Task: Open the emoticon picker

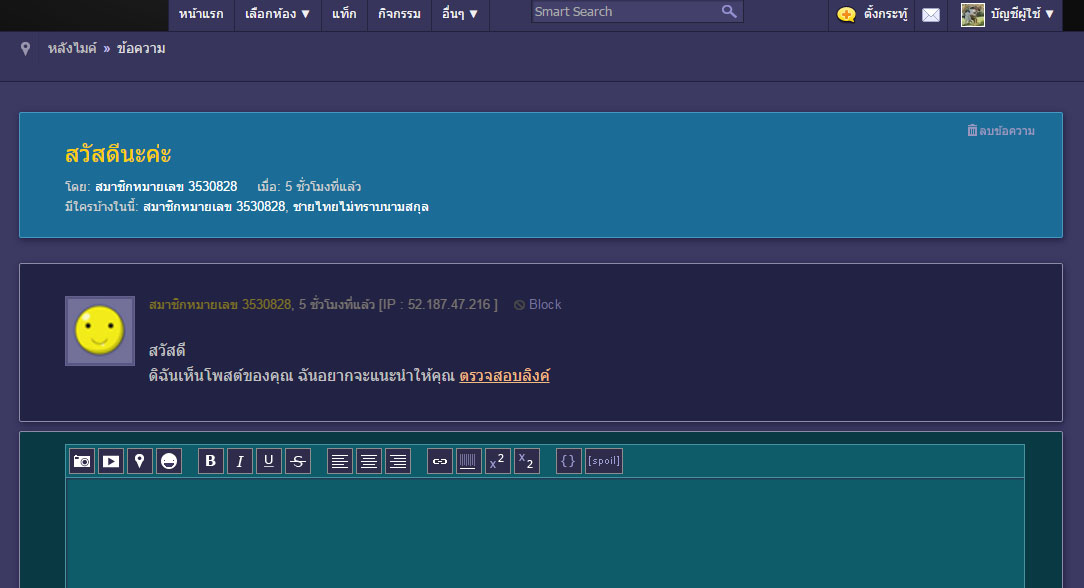Action: (169, 461)
